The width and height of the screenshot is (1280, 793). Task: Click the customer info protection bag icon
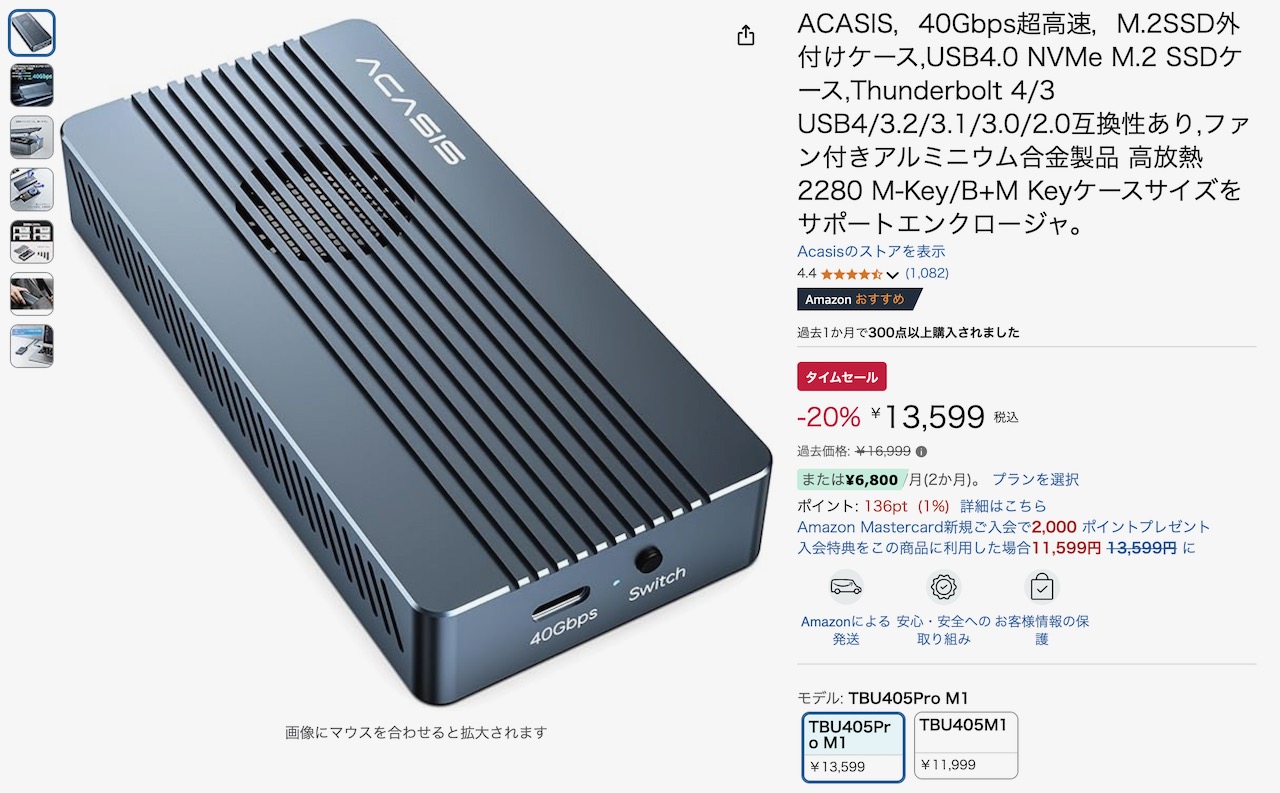point(1042,586)
